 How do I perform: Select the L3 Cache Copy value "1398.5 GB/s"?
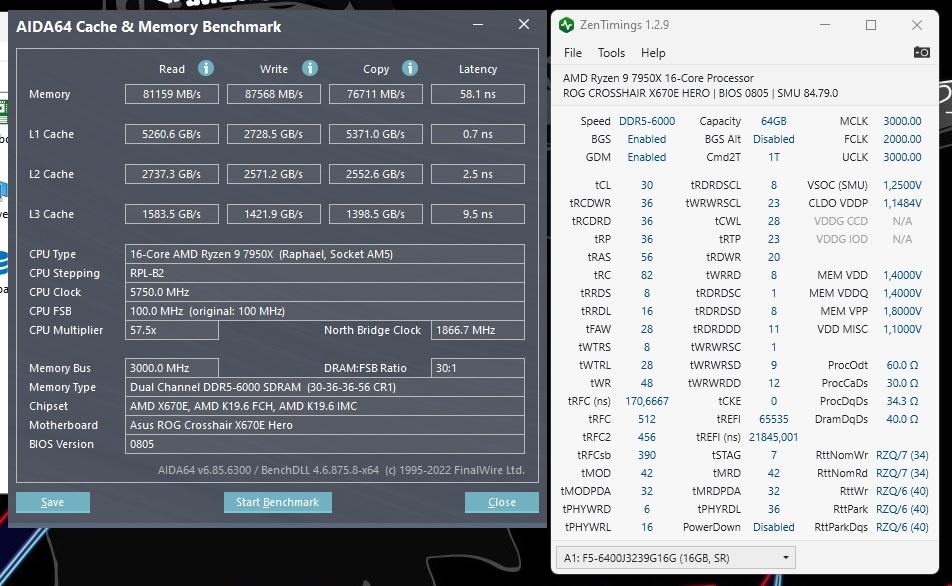[x=376, y=214]
